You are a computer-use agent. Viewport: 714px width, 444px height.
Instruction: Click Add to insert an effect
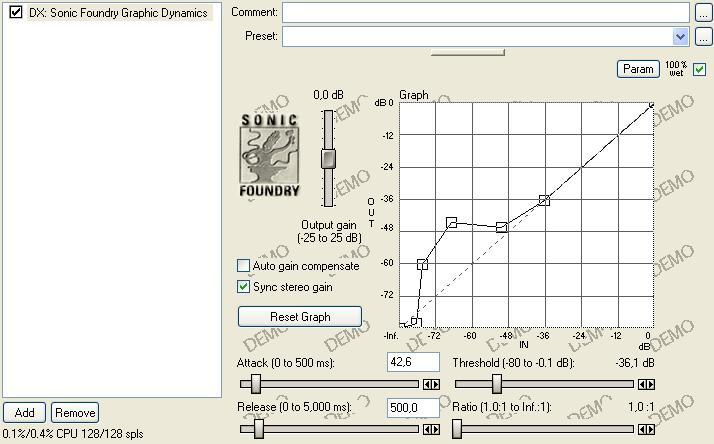(24, 412)
